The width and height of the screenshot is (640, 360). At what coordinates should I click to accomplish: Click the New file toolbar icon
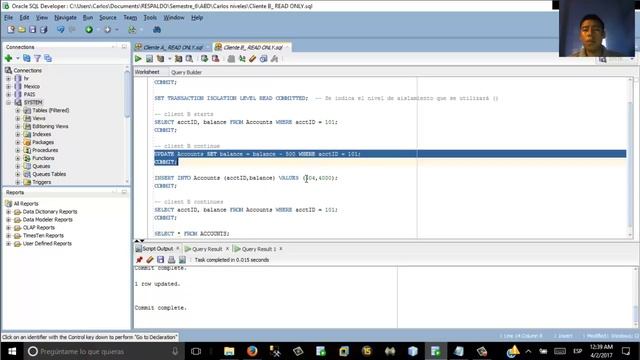tap(11, 29)
